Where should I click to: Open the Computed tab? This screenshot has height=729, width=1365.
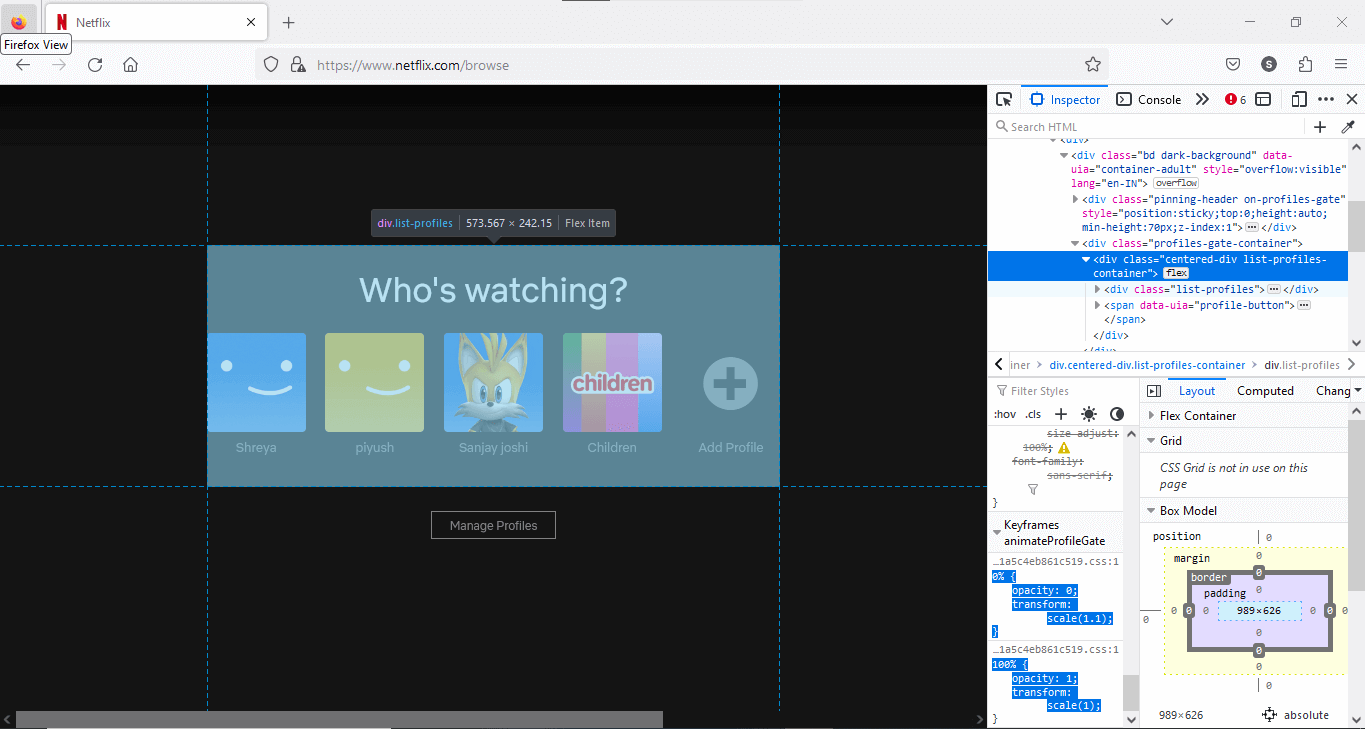[x=1265, y=391]
